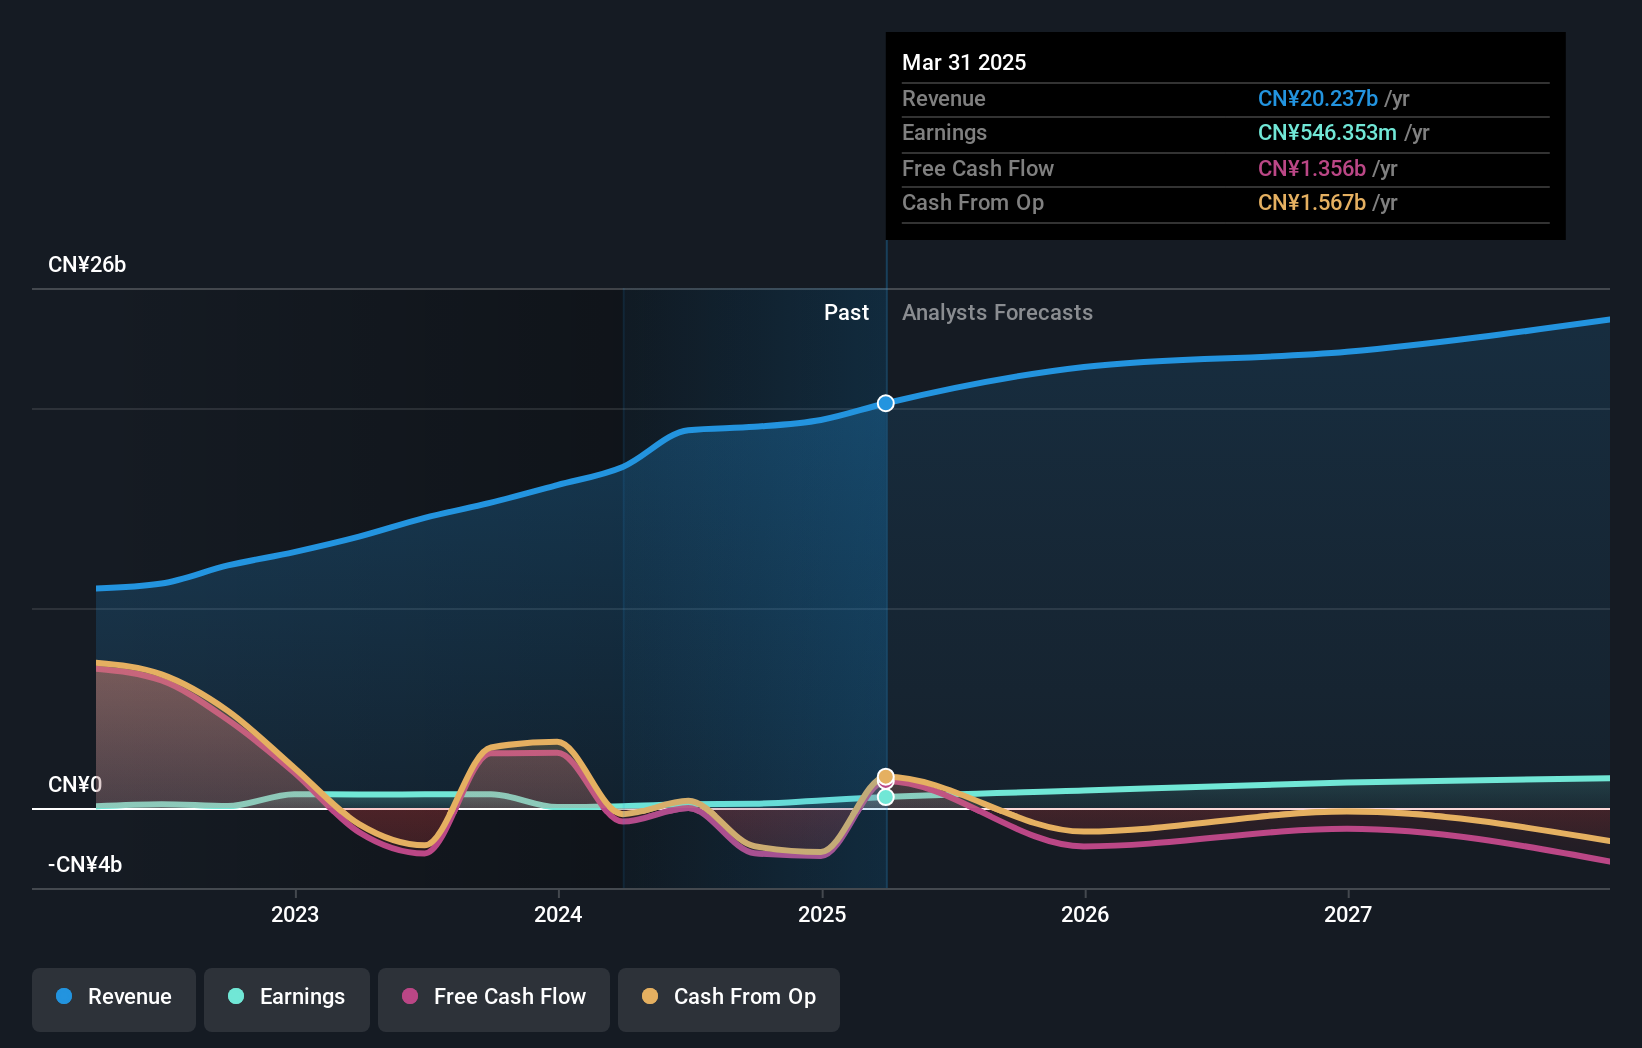Screen dimensions: 1642x1048
Task: Click the CN¥0 y-axis label
Action: tap(75, 785)
